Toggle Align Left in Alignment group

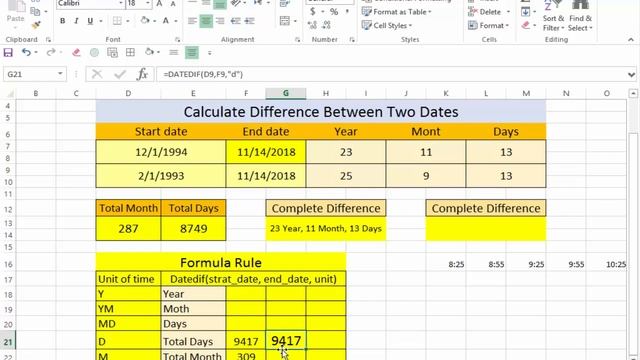[192, 21]
